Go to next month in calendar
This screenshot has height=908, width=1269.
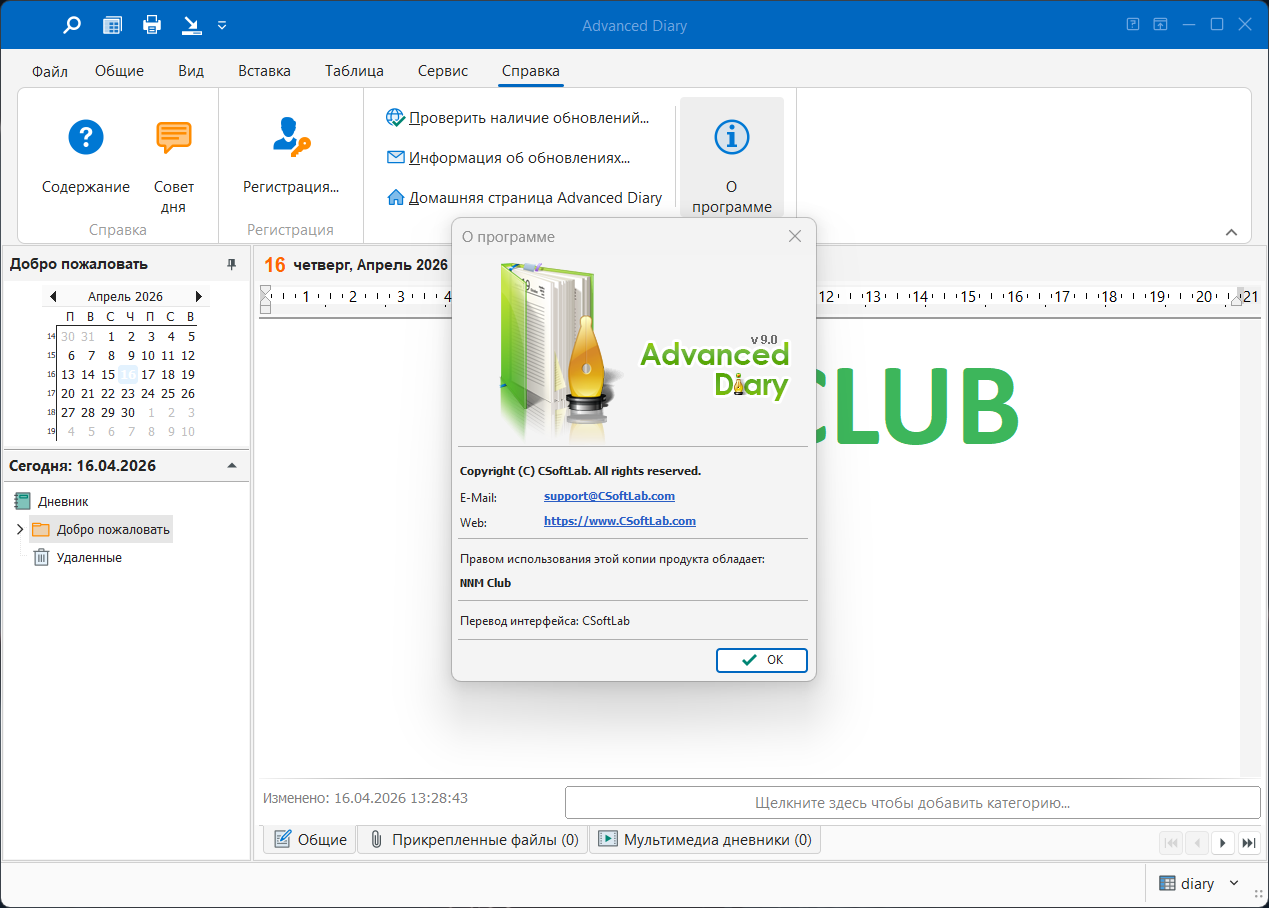(199, 297)
